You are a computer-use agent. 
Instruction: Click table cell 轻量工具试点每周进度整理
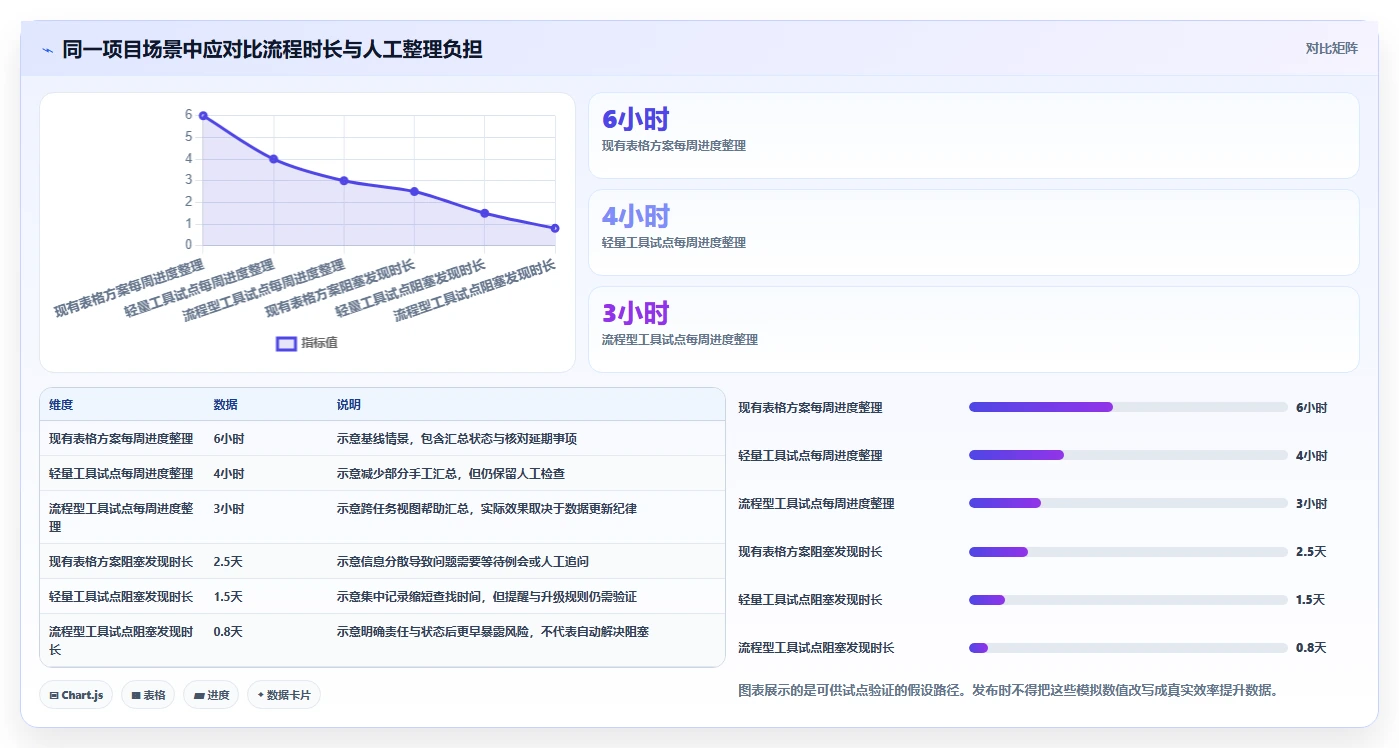tap(121, 474)
